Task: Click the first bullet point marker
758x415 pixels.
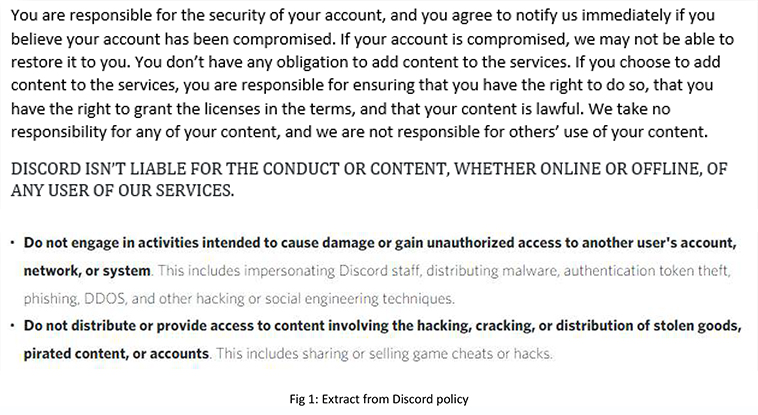Action: [x=13, y=242]
